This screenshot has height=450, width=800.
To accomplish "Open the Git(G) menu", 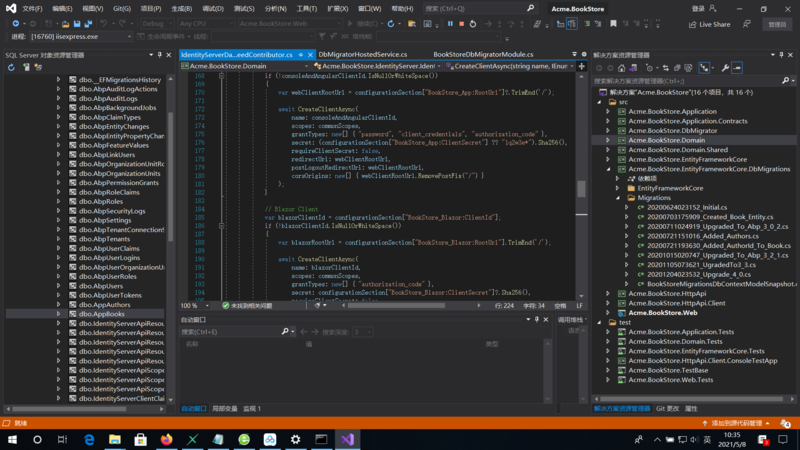I will point(122,9).
